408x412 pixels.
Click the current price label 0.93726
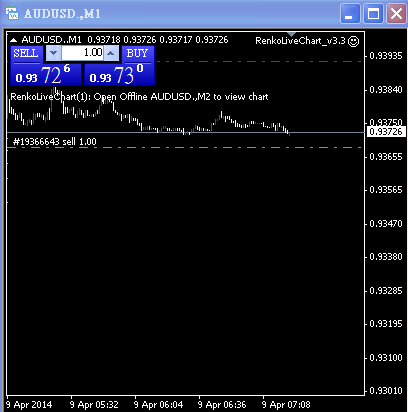pyautogui.click(x=386, y=132)
